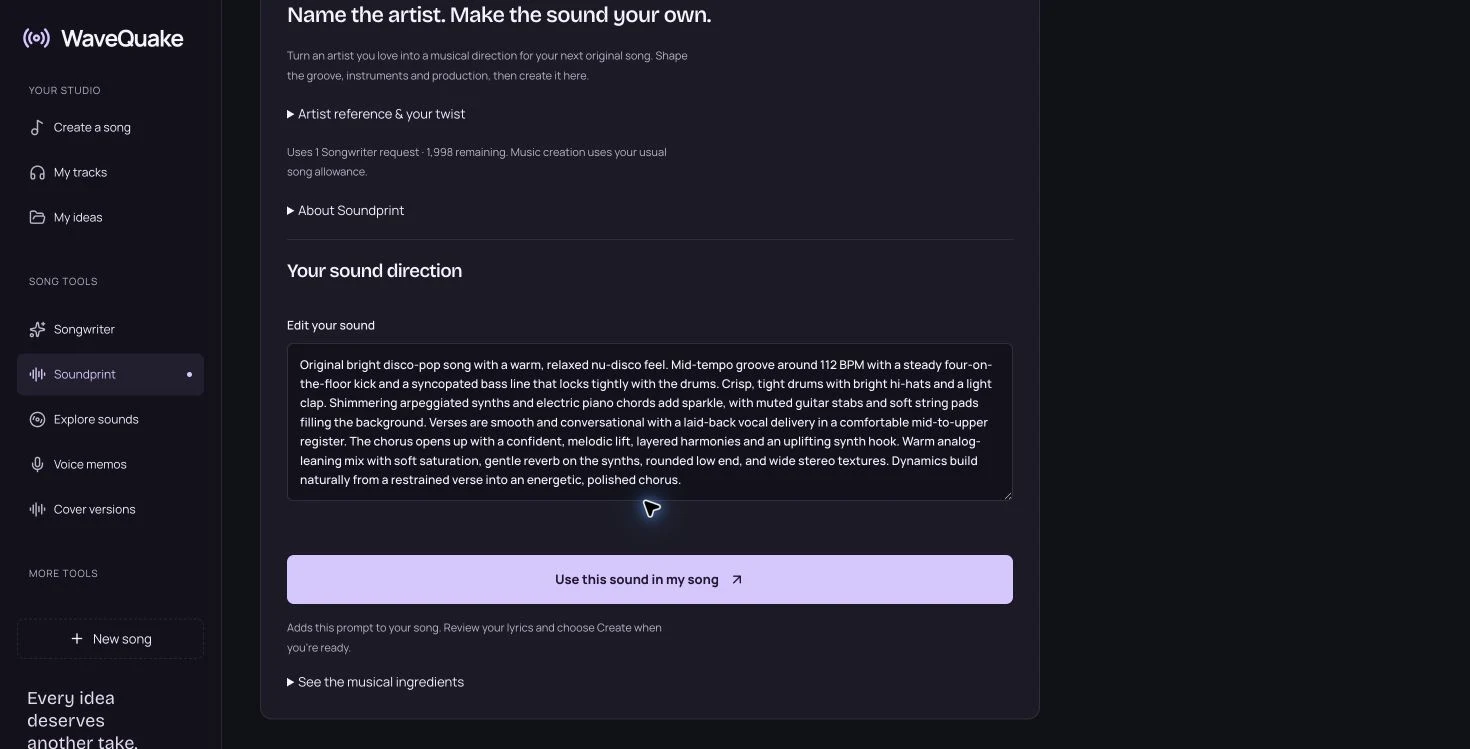Expand See the musical ingredients

coord(376,682)
